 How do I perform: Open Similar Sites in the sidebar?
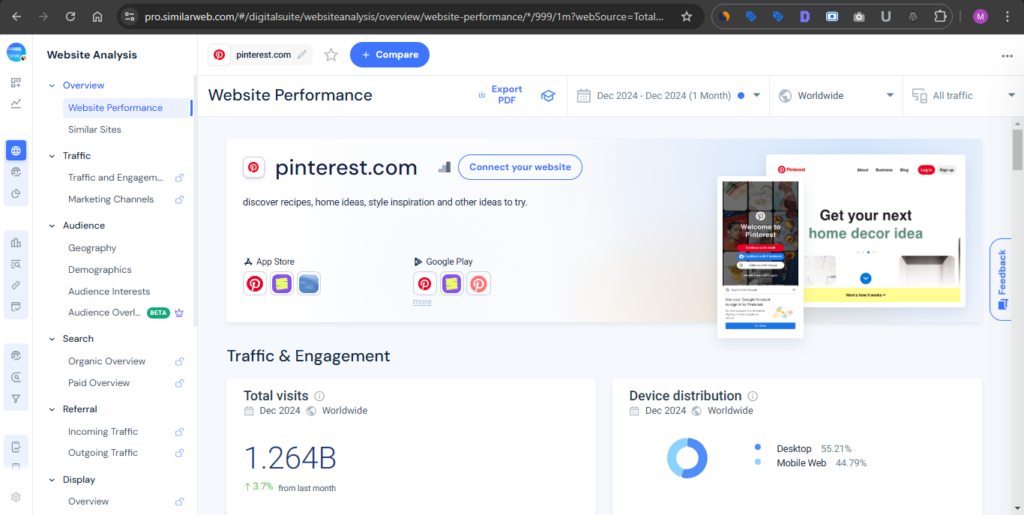click(x=95, y=129)
